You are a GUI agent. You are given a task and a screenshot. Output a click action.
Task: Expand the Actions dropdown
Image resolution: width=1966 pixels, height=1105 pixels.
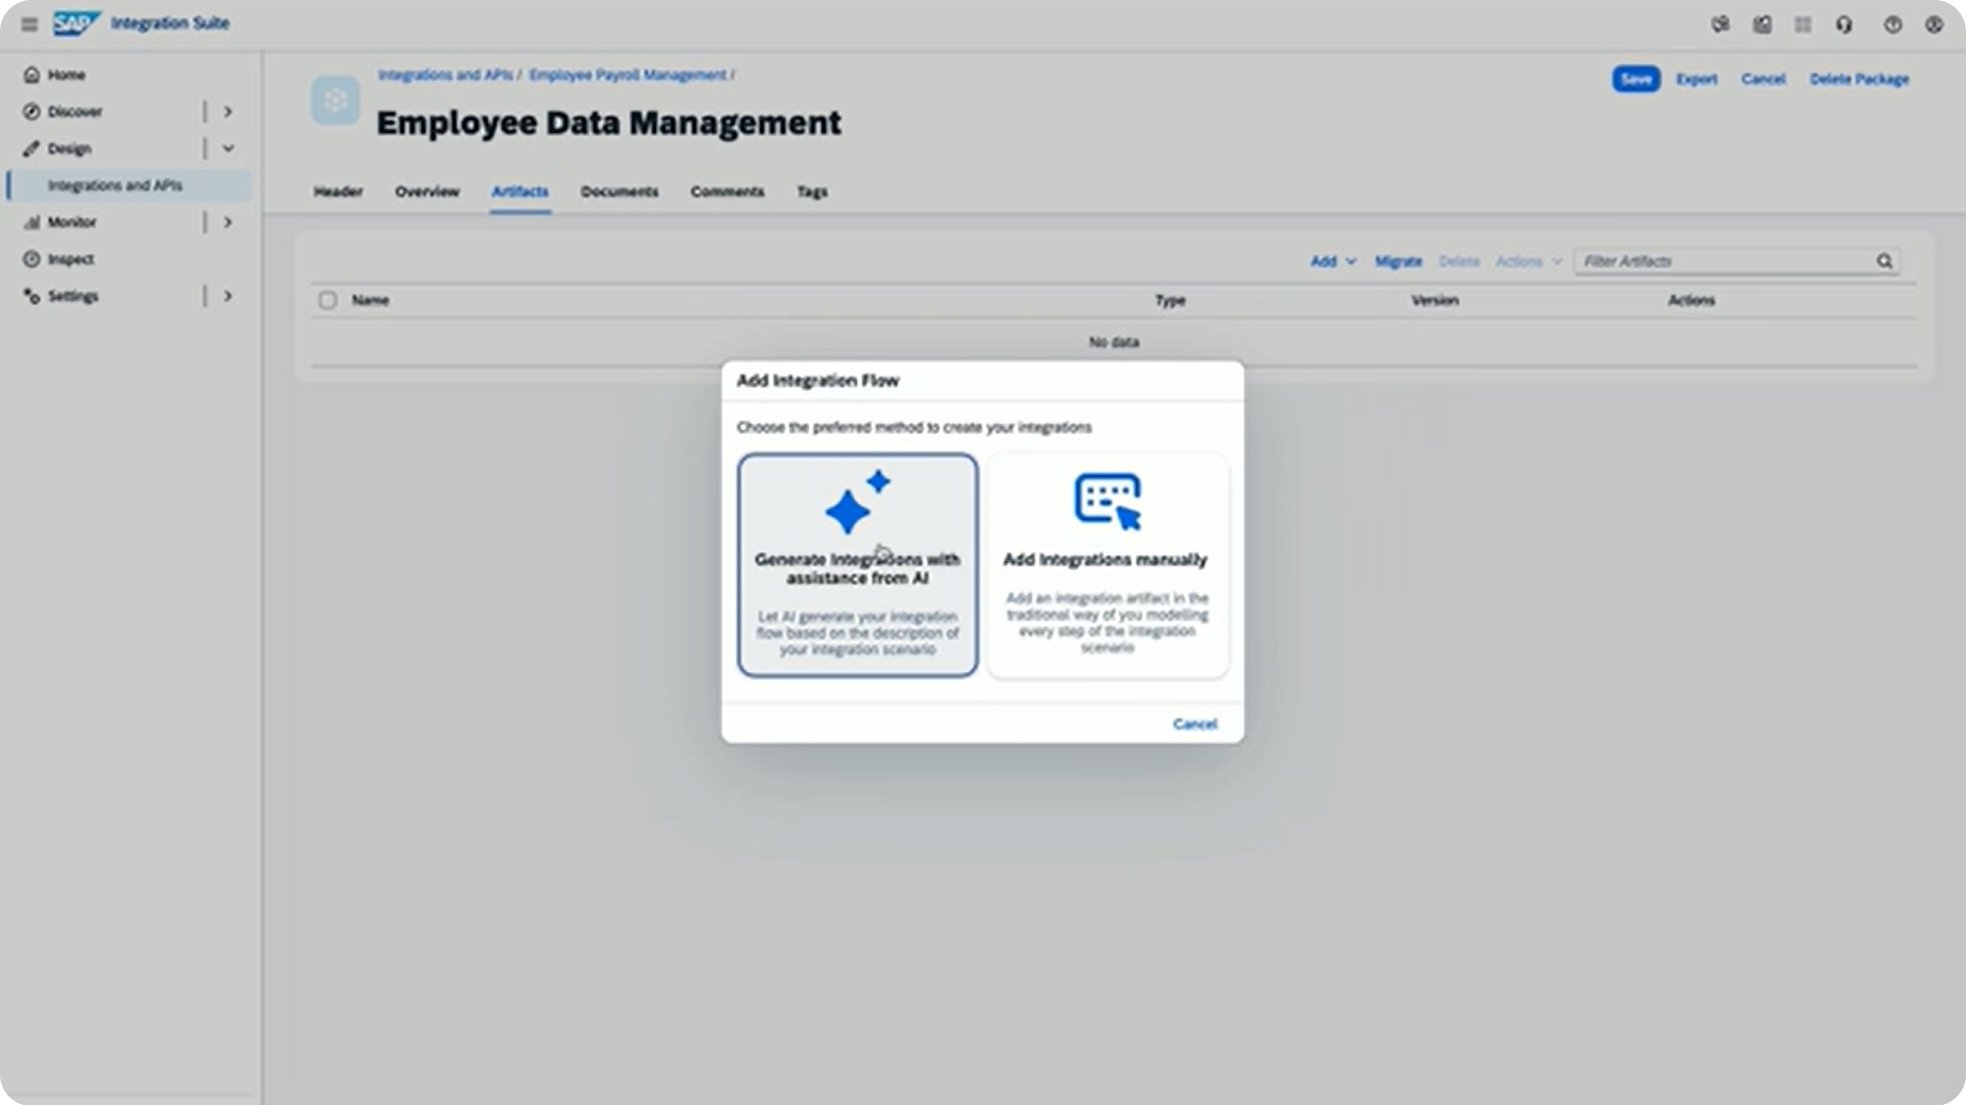tap(1528, 261)
